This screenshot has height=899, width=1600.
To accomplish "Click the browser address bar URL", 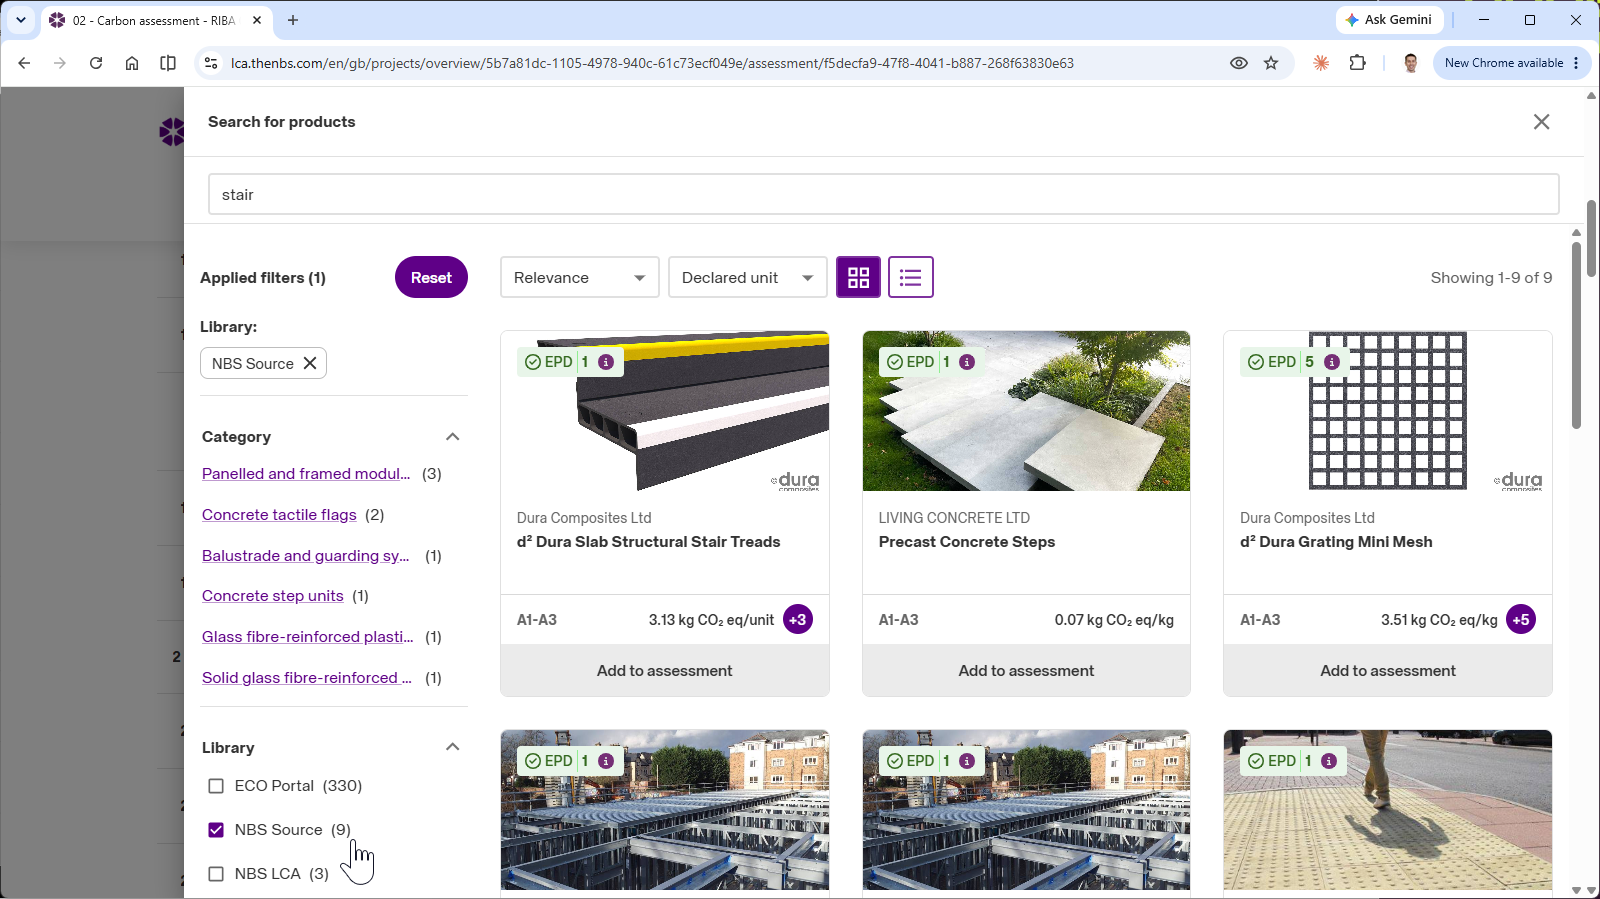I will tap(652, 63).
